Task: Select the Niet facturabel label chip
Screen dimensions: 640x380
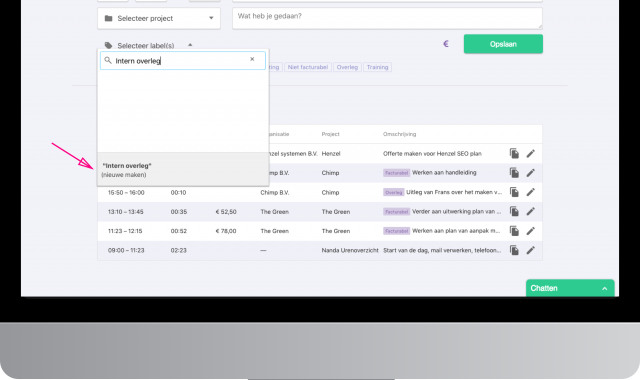Action: tap(308, 67)
